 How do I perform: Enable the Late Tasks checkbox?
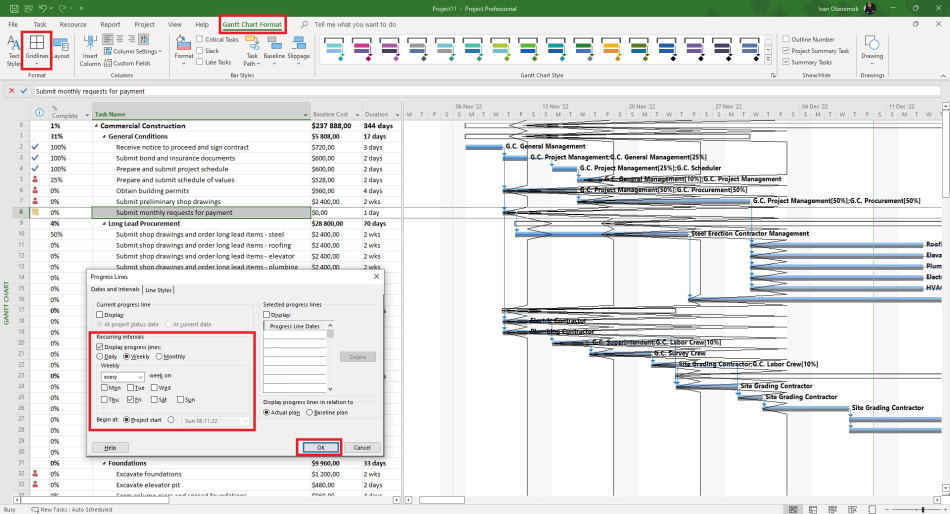click(x=199, y=62)
